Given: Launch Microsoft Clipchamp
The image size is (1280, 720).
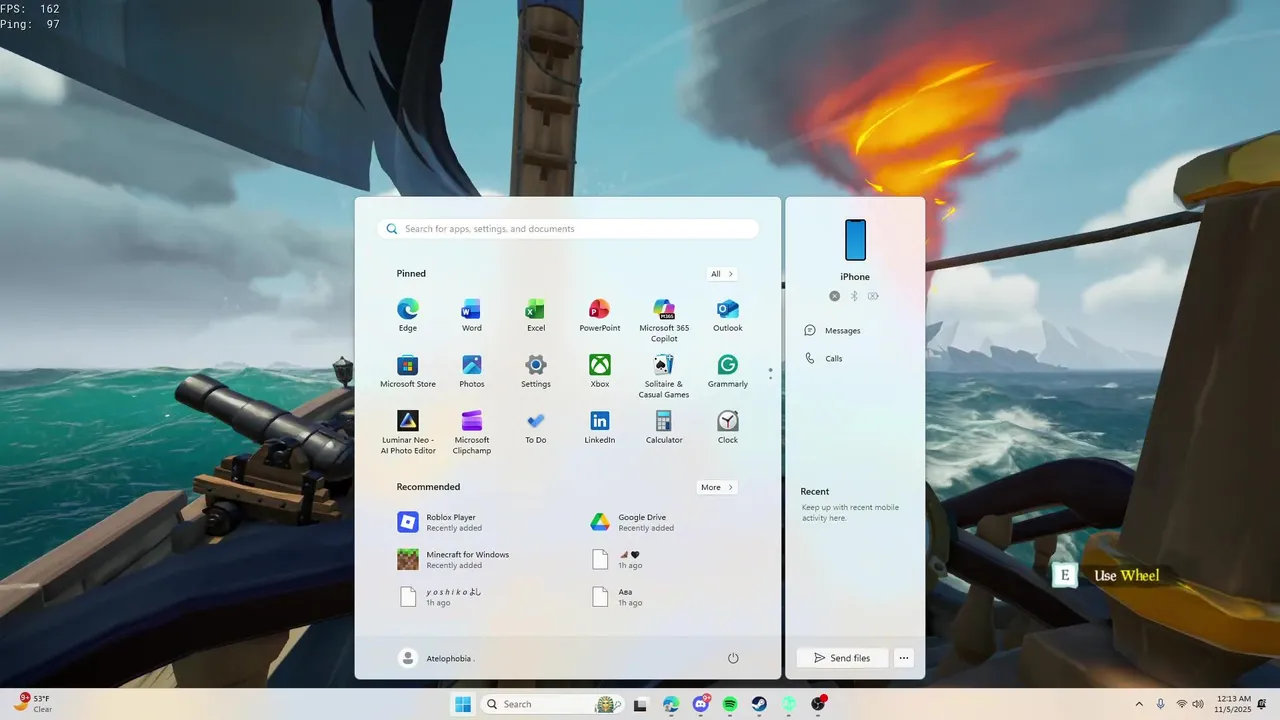Looking at the screenshot, I should pyautogui.click(x=472, y=432).
